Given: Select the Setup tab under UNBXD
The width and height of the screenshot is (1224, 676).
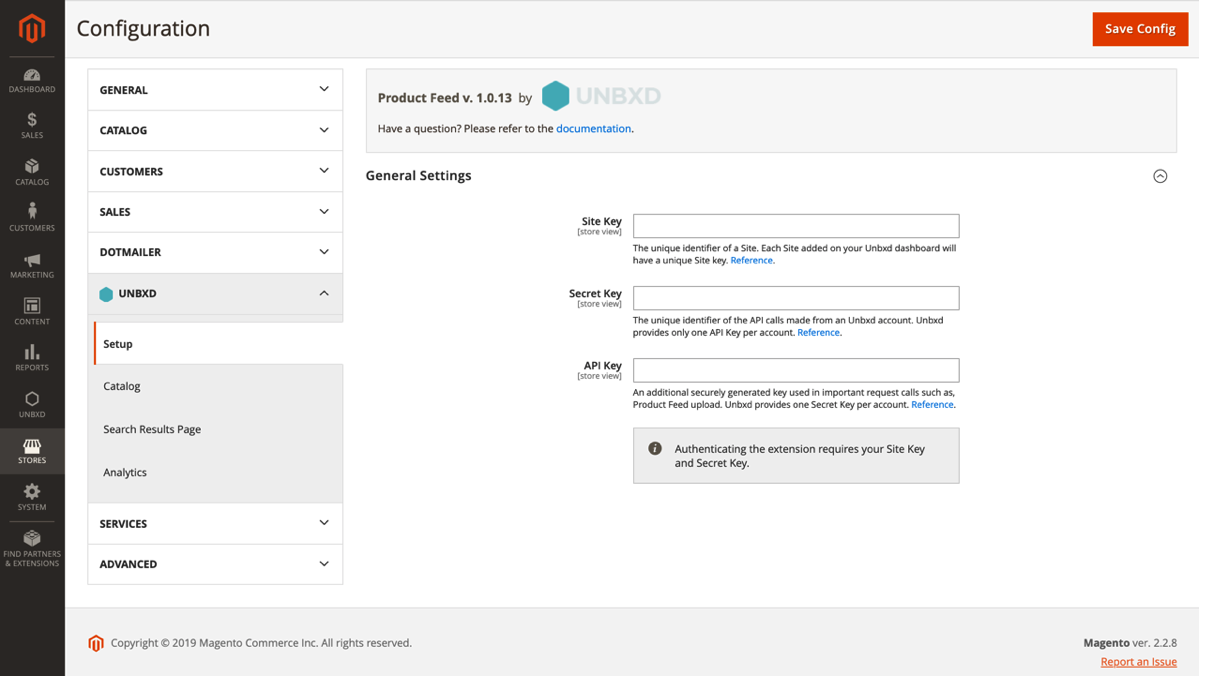Looking at the screenshot, I should 218,344.
